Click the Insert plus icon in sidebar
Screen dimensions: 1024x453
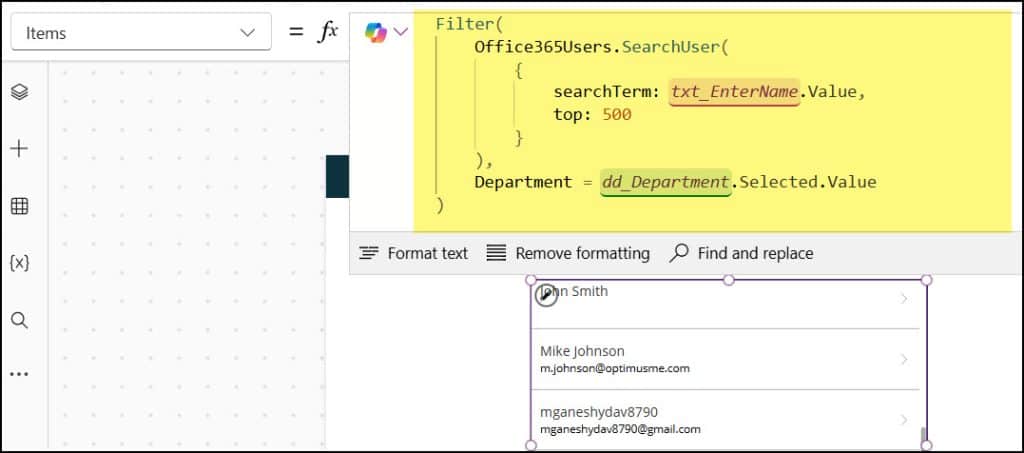pos(20,149)
